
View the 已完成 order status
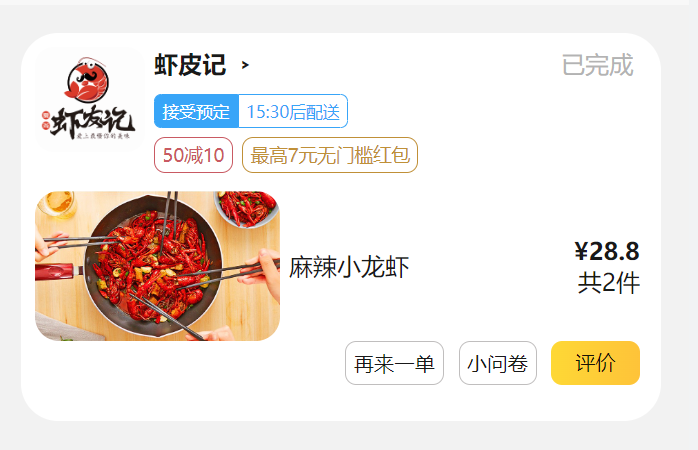click(597, 65)
